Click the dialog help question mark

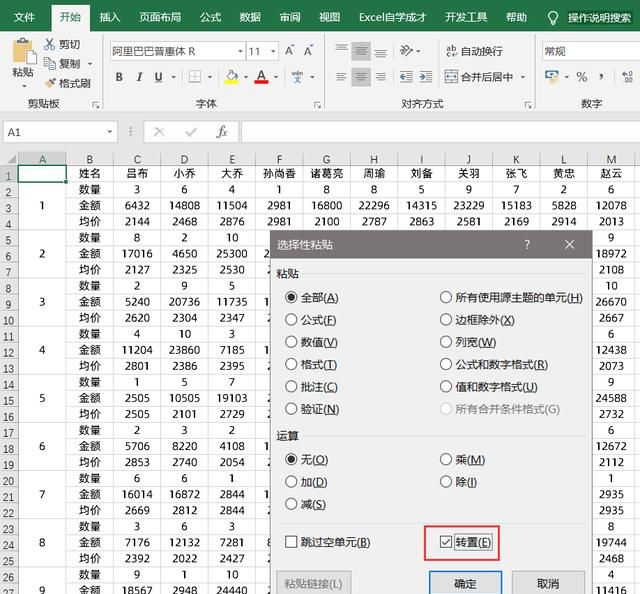[527, 245]
